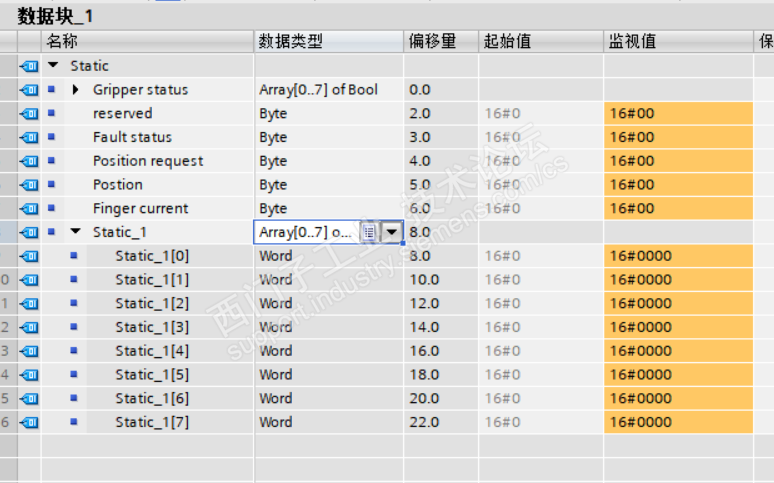Click the 起始值 column header
This screenshot has width=774, height=483.
click(541, 41)
